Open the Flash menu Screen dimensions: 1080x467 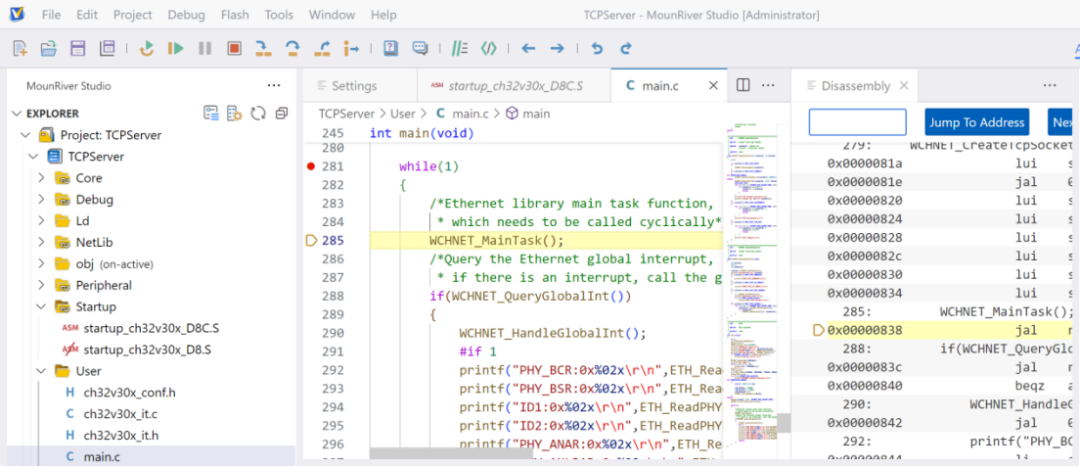tap(234, 15)
